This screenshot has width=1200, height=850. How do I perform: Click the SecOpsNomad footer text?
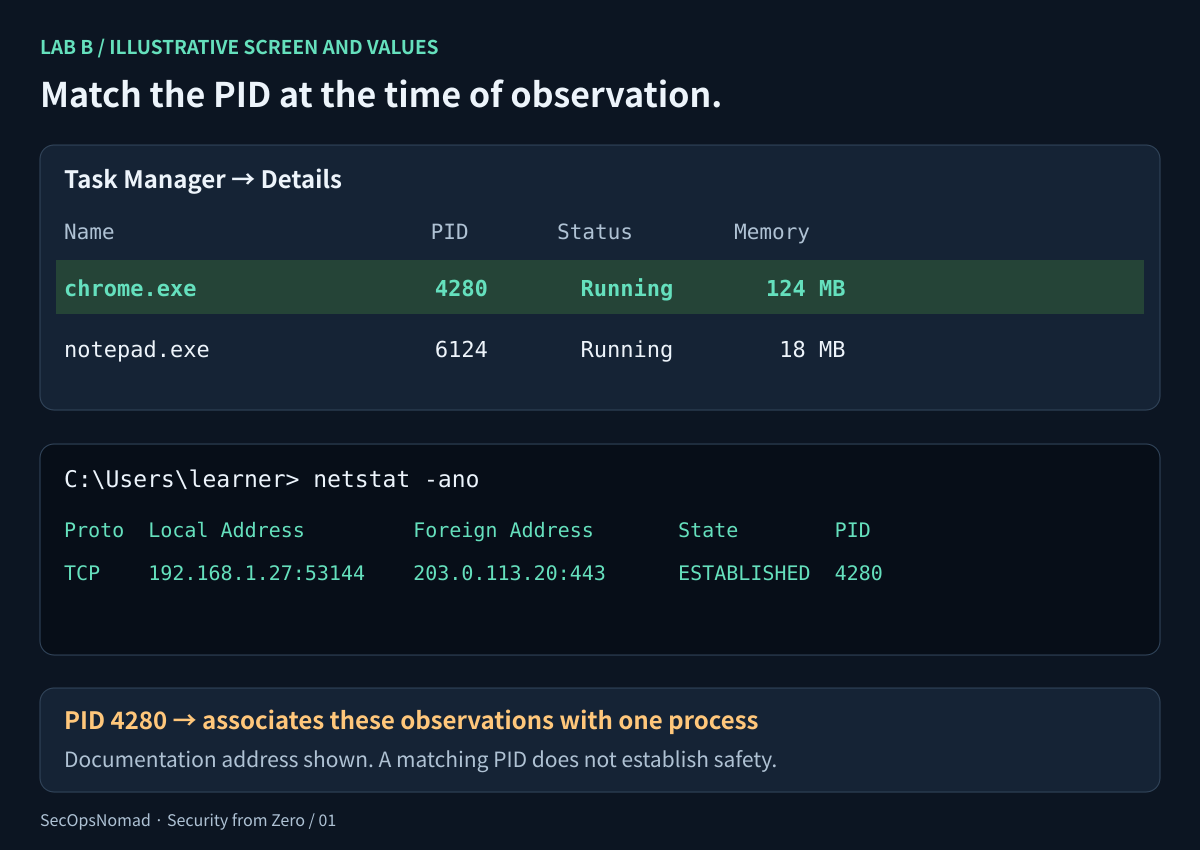[x=188, y=820]
